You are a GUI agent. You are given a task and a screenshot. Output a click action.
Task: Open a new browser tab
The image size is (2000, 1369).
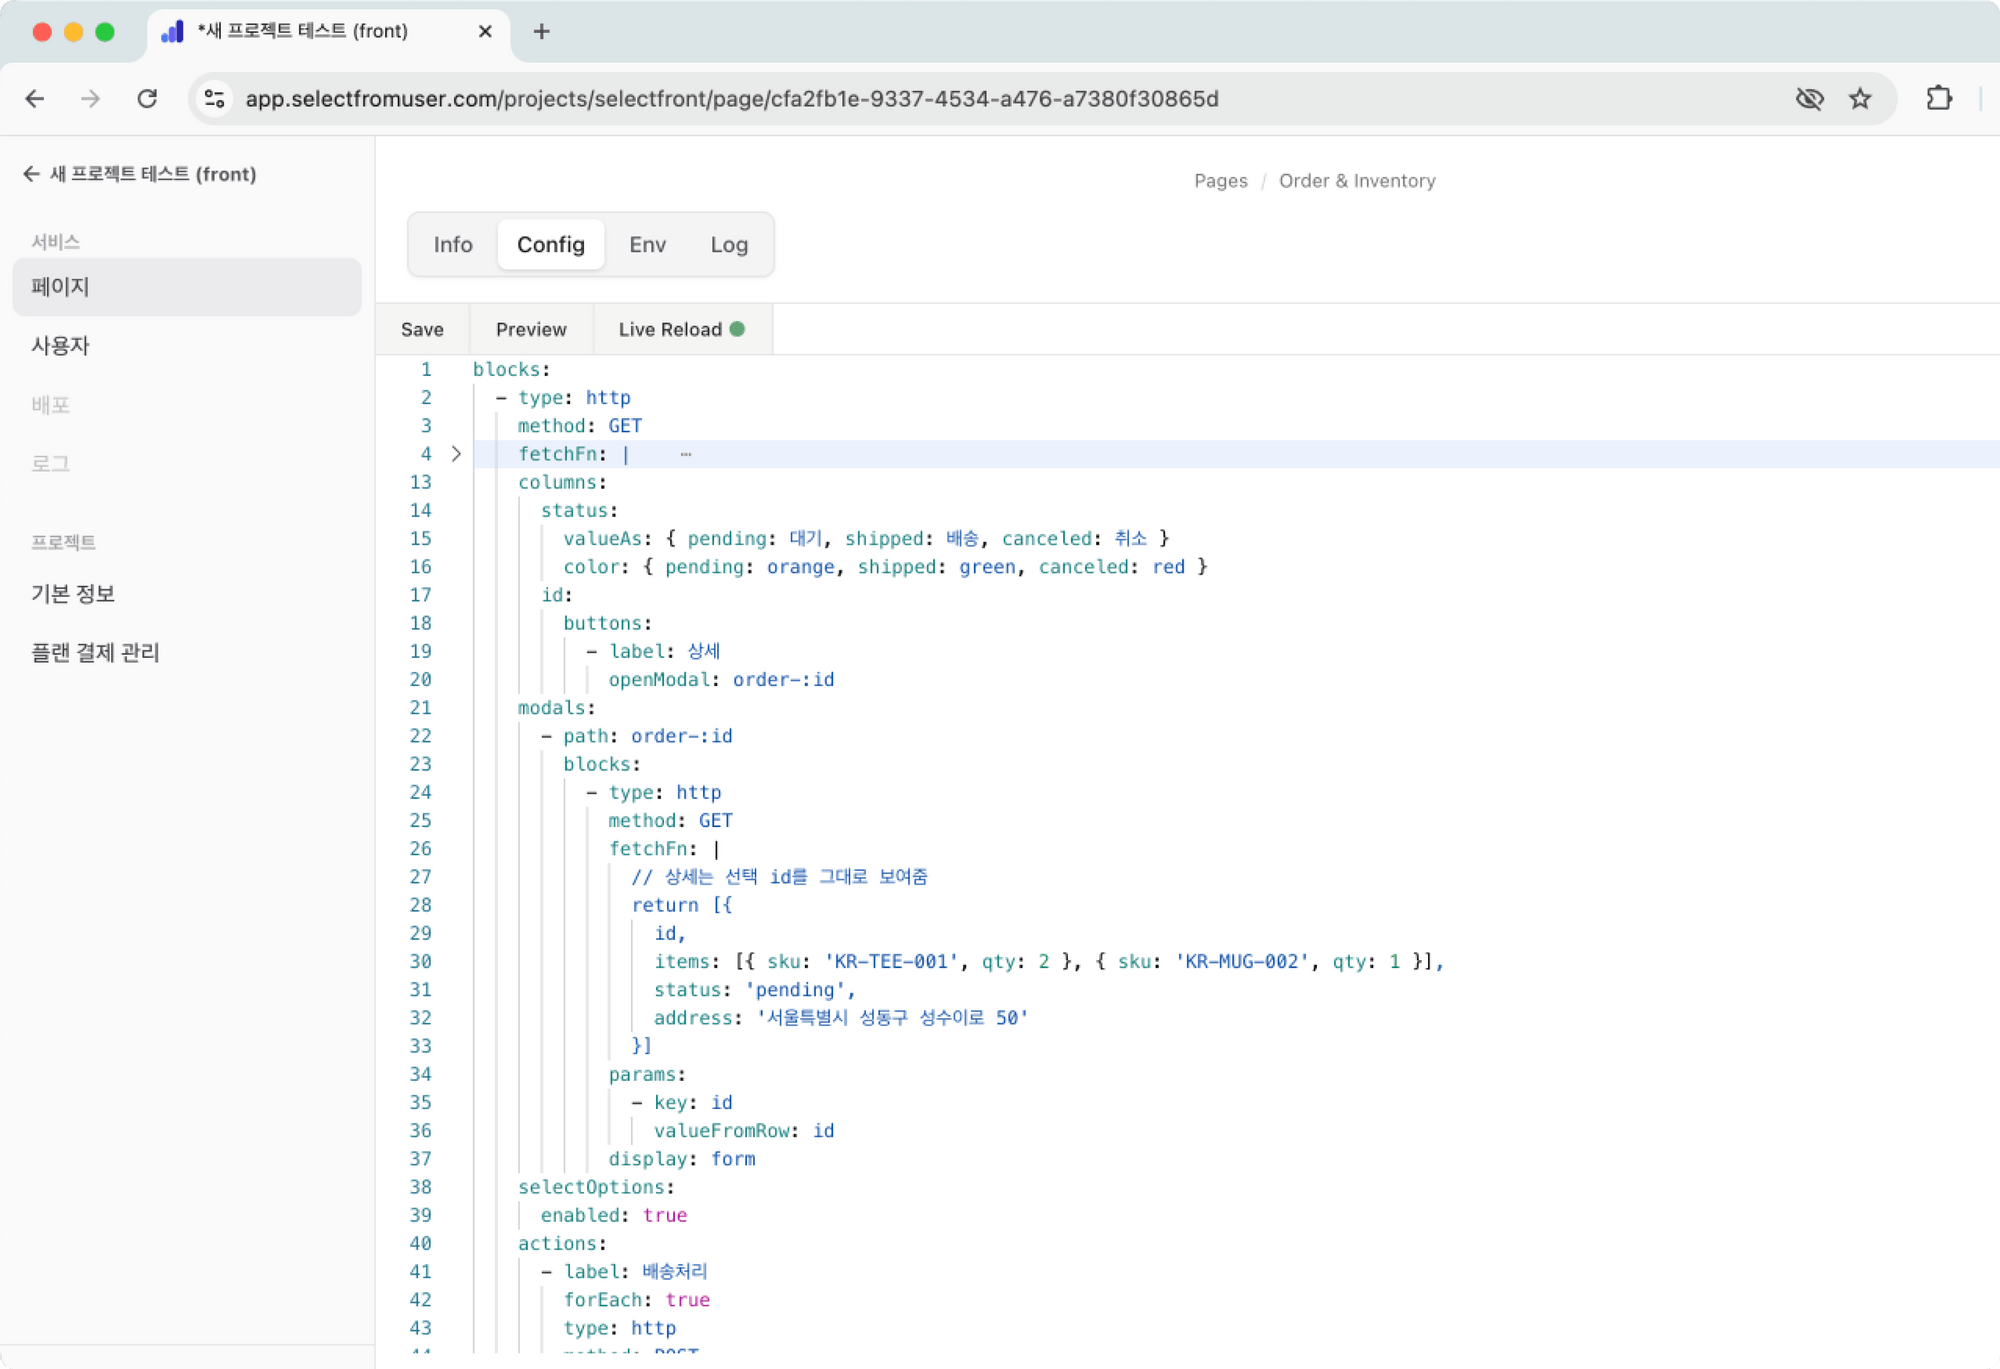pos(541,31)
